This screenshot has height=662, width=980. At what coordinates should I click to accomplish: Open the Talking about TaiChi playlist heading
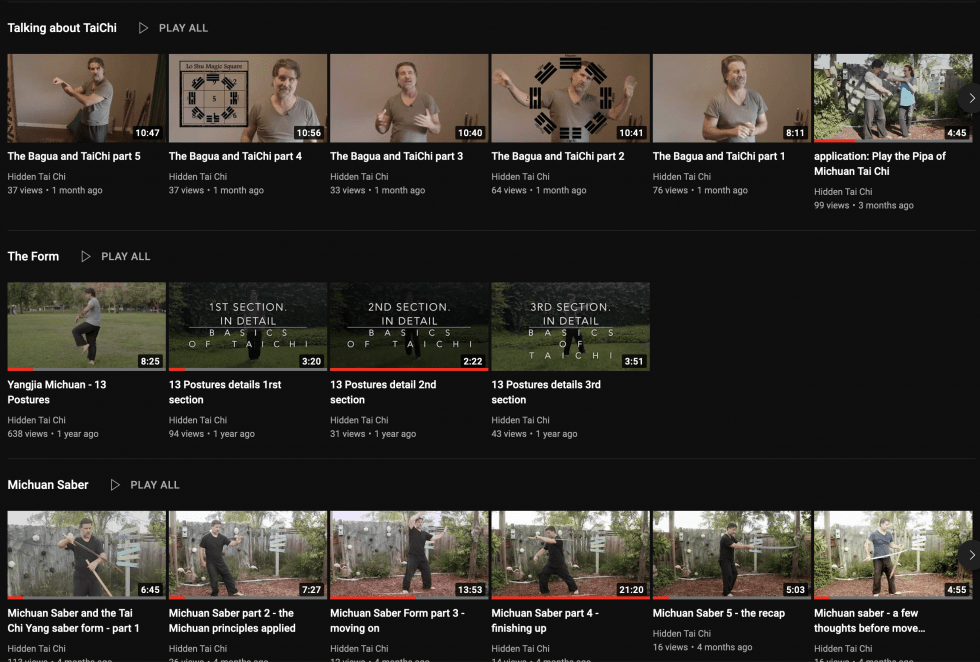(62, 28)
